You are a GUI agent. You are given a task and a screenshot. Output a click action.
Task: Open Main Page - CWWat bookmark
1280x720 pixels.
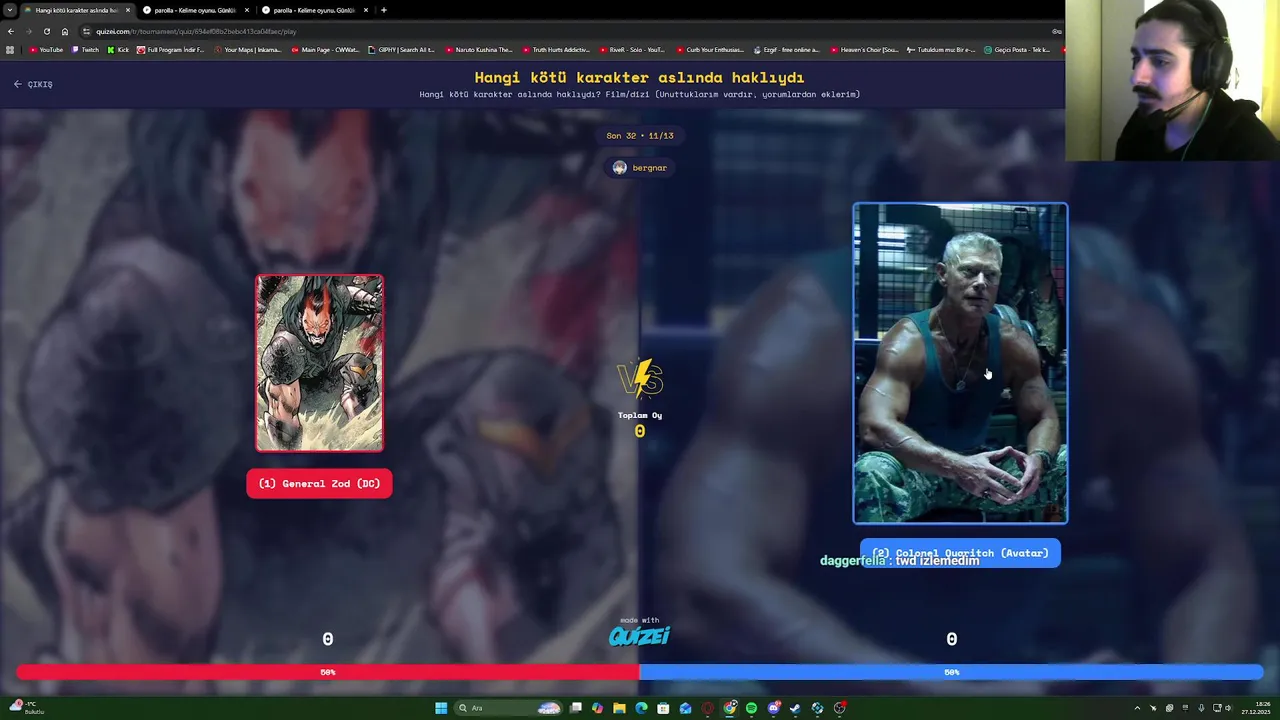pos(324,49)
